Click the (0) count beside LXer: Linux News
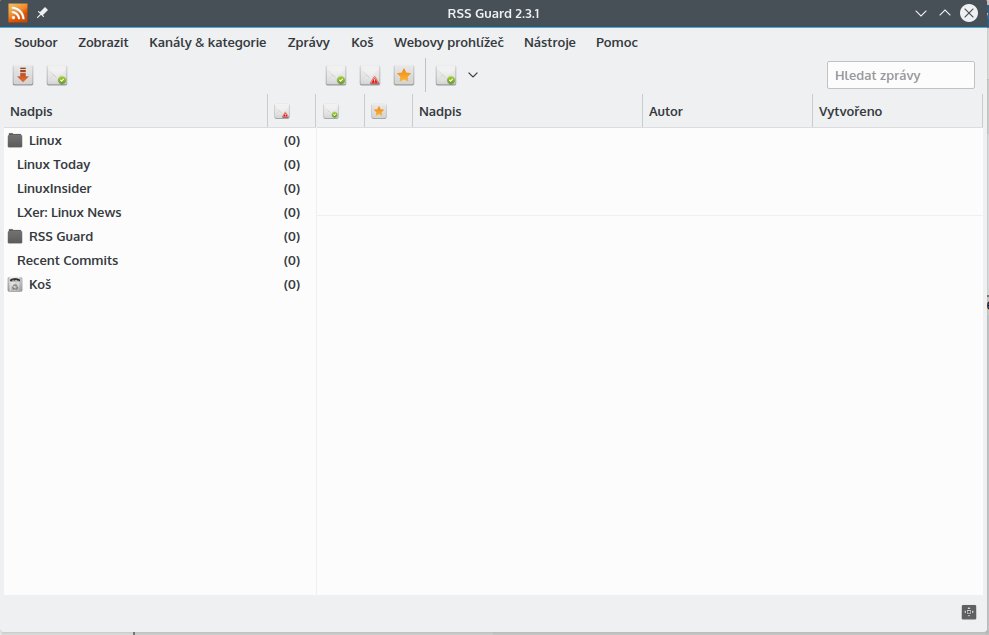 click(291, 213)
